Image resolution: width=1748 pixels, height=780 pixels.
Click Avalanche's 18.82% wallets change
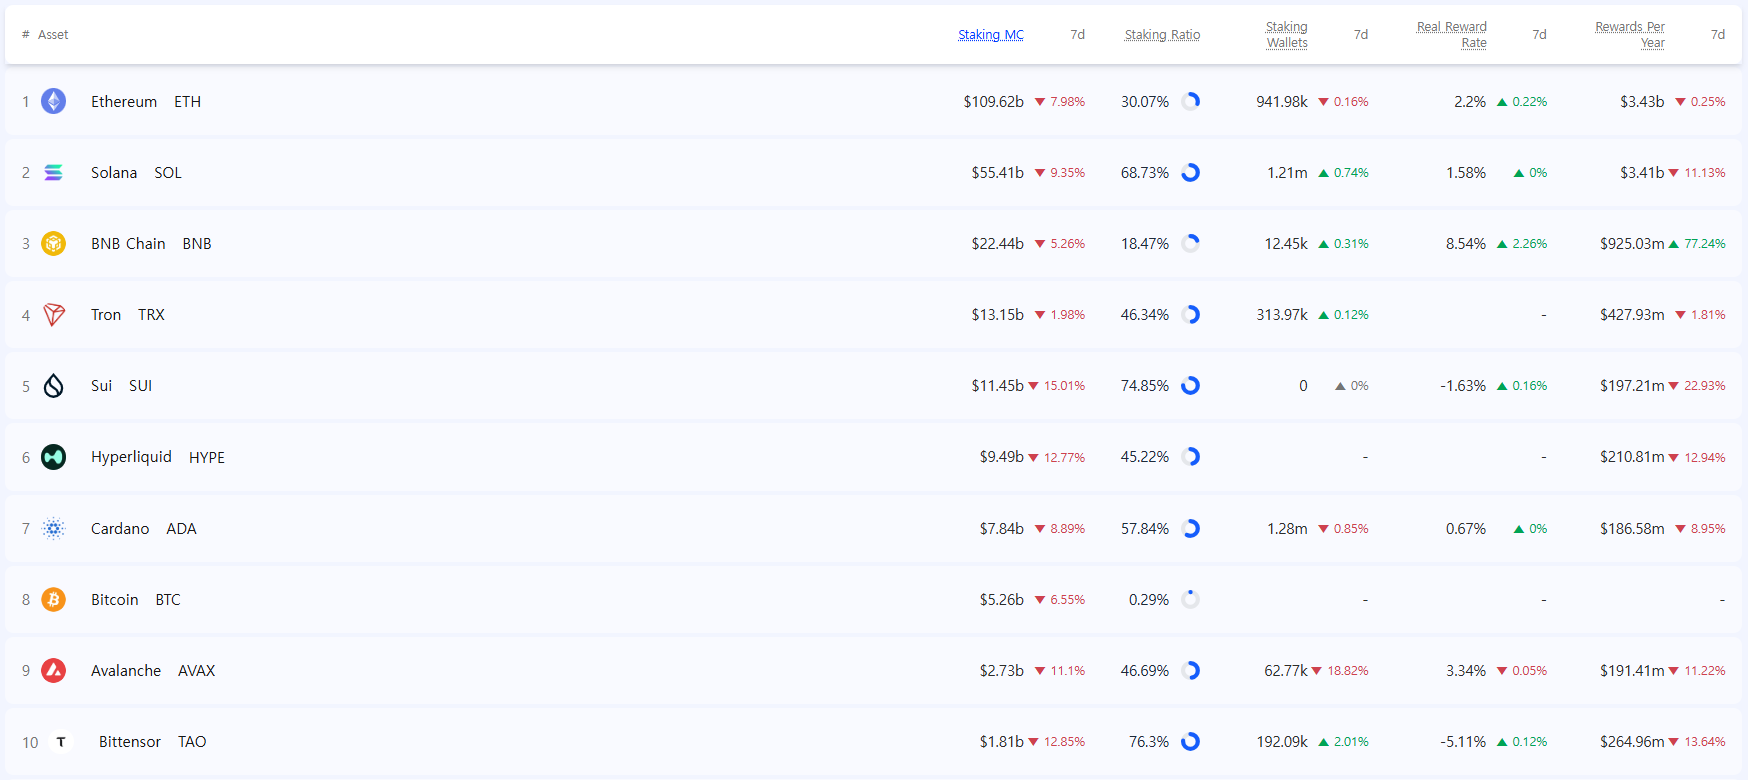tap(1340, 671)
